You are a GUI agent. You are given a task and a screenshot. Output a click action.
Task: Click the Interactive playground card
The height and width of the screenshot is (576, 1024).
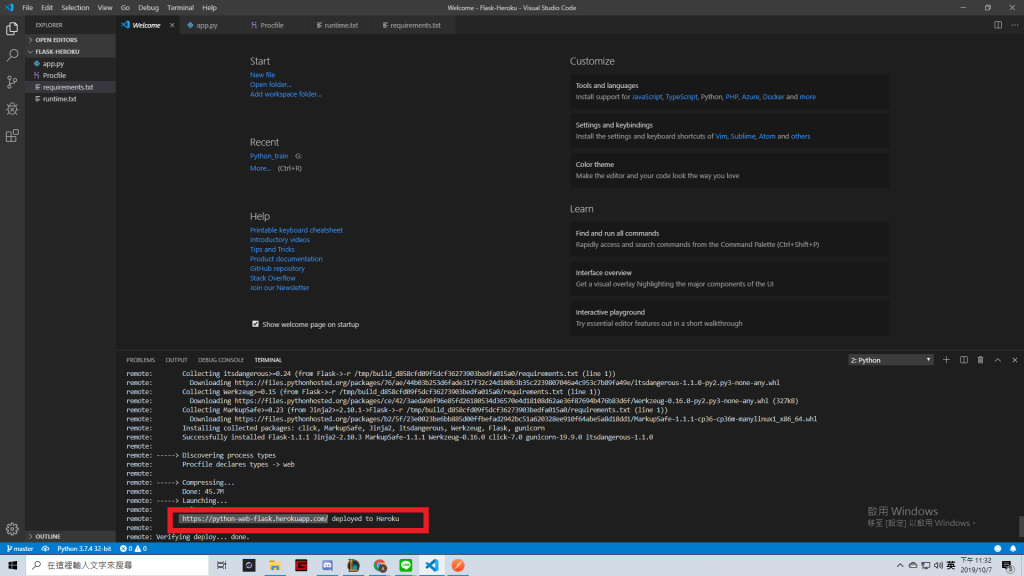(x=729, y=318)
